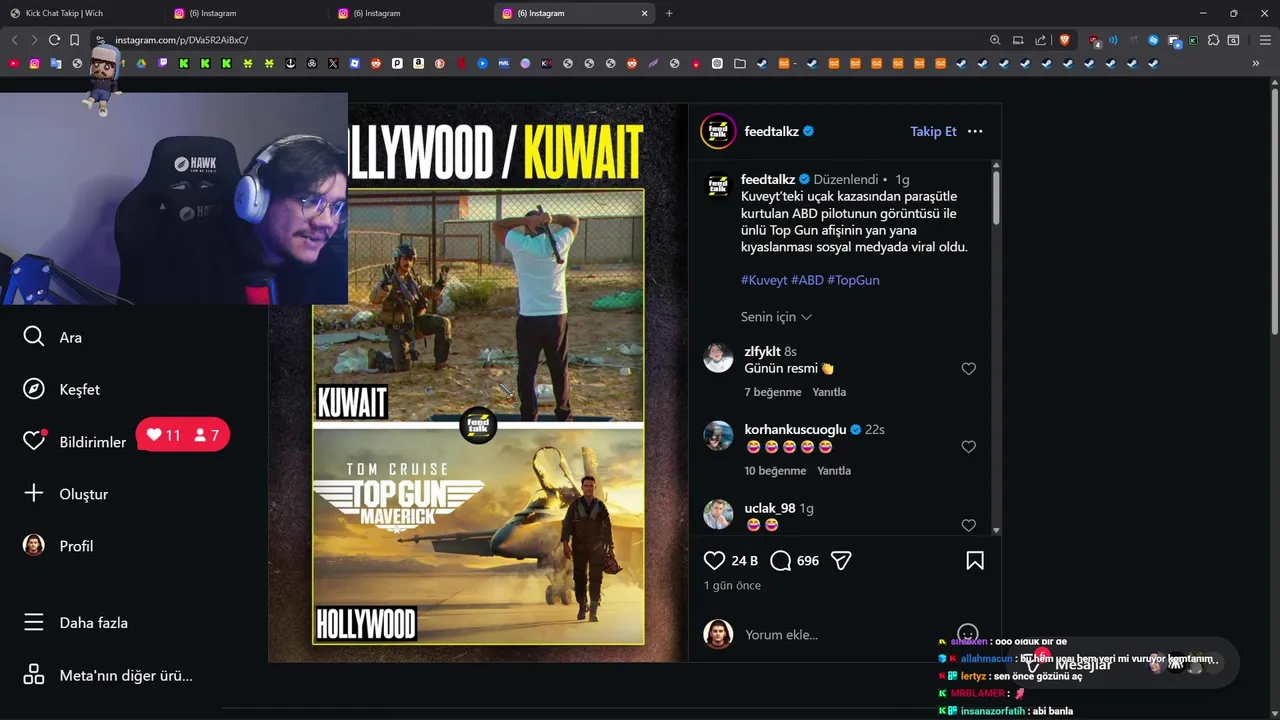Open uclak_98 username link

[770, 508]
